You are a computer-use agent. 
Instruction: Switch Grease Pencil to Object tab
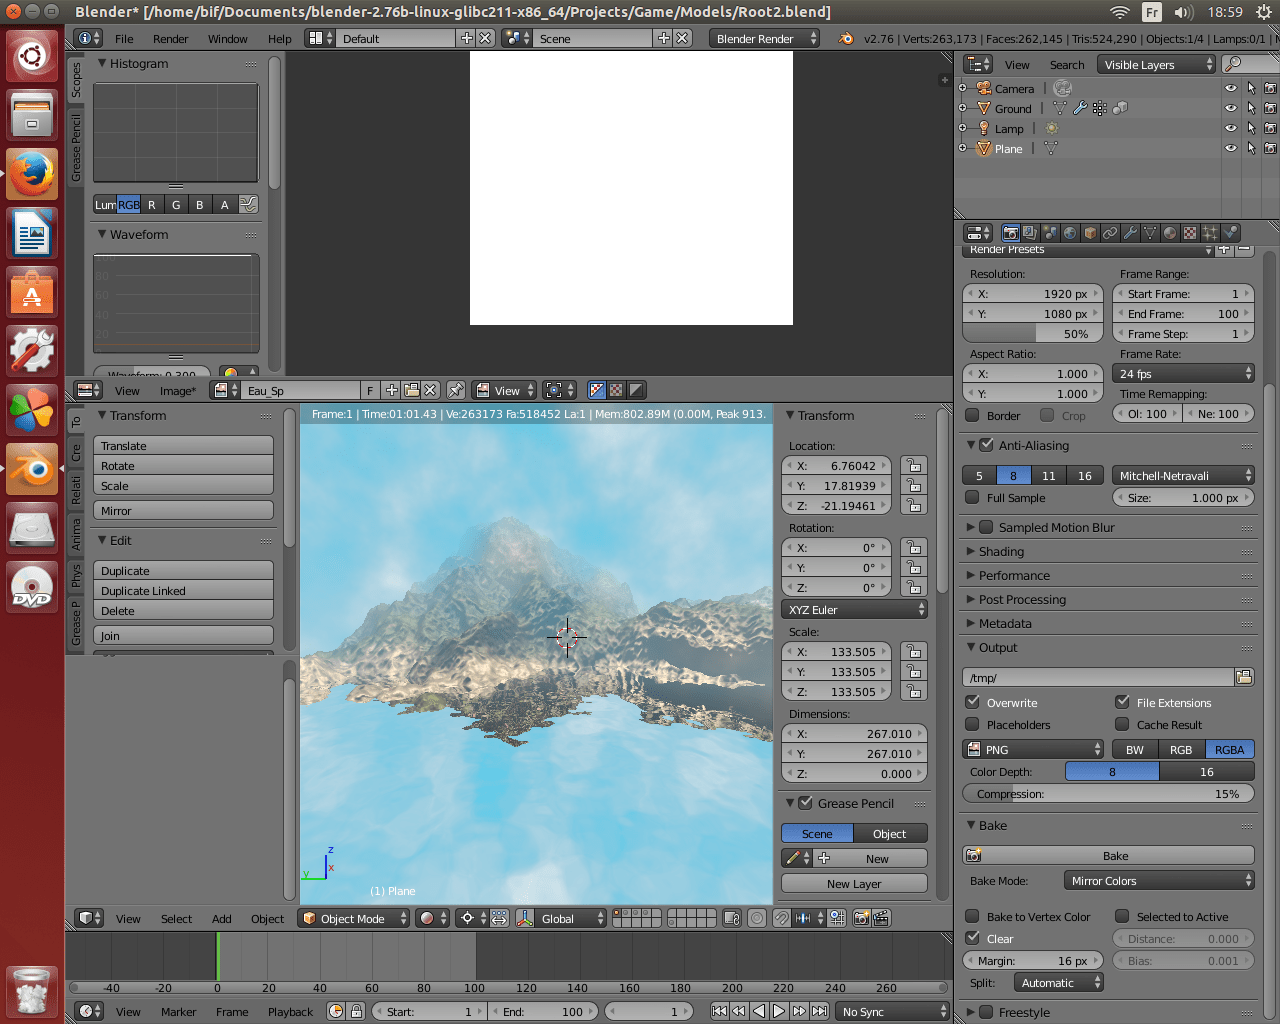pyautogui.click(x=890, y=832)
